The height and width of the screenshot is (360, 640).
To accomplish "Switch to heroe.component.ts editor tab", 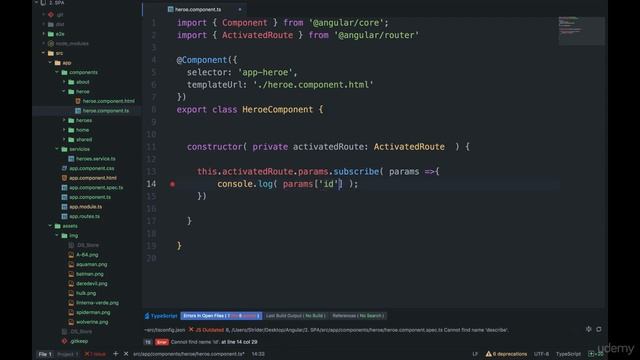I will pos(194,9).
